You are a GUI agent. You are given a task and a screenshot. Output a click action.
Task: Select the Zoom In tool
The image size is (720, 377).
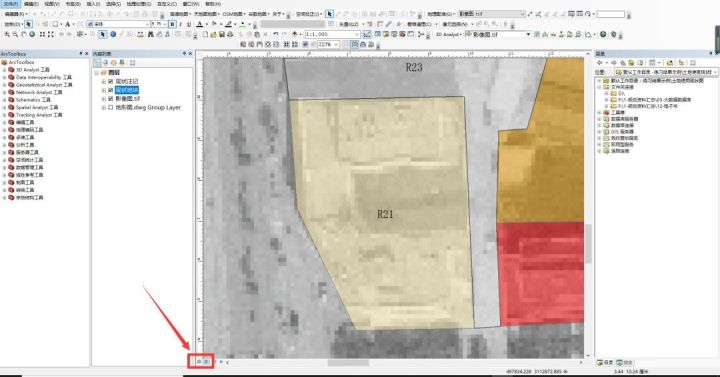pos(7,34)
